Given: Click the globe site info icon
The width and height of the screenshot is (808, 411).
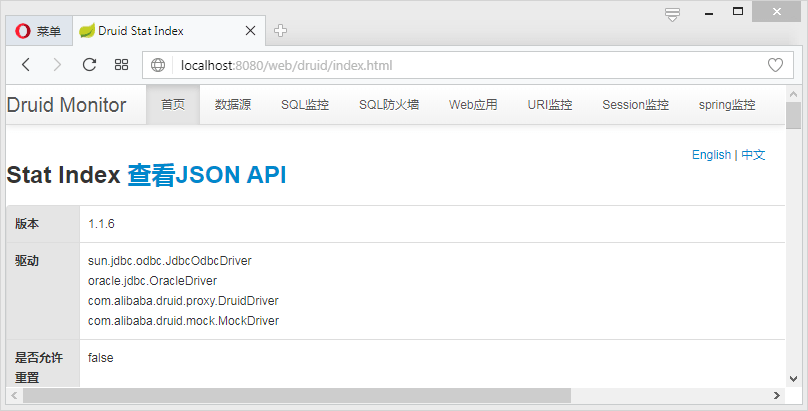Looking at the screenshot, I should tap(158, 65).
